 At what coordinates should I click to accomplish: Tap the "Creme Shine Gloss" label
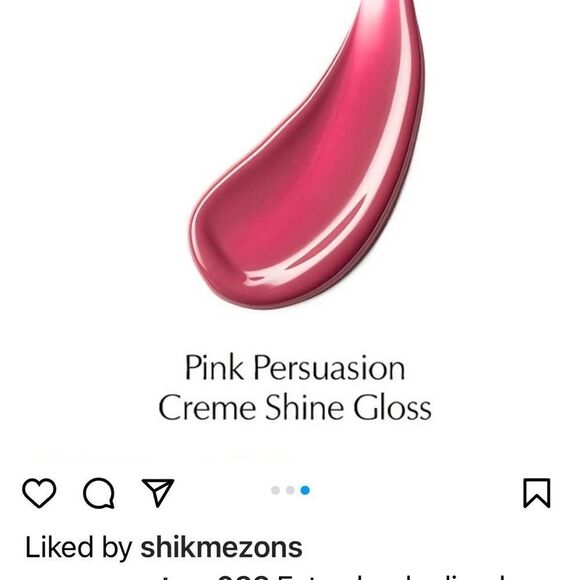pyautogui.click(x=295, y=407)
